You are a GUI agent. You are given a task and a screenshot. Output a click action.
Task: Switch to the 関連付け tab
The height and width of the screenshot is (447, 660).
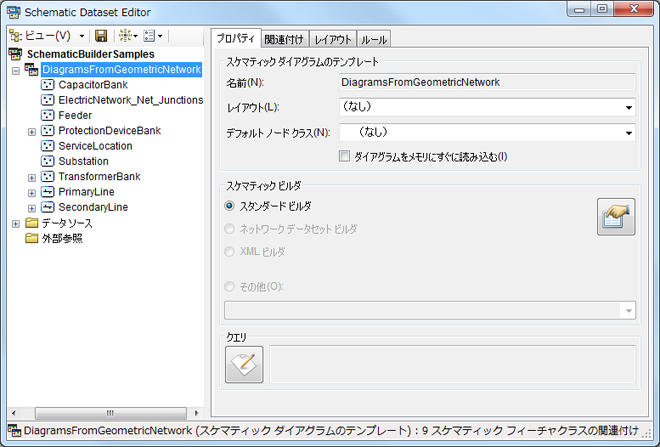(284, 39)
